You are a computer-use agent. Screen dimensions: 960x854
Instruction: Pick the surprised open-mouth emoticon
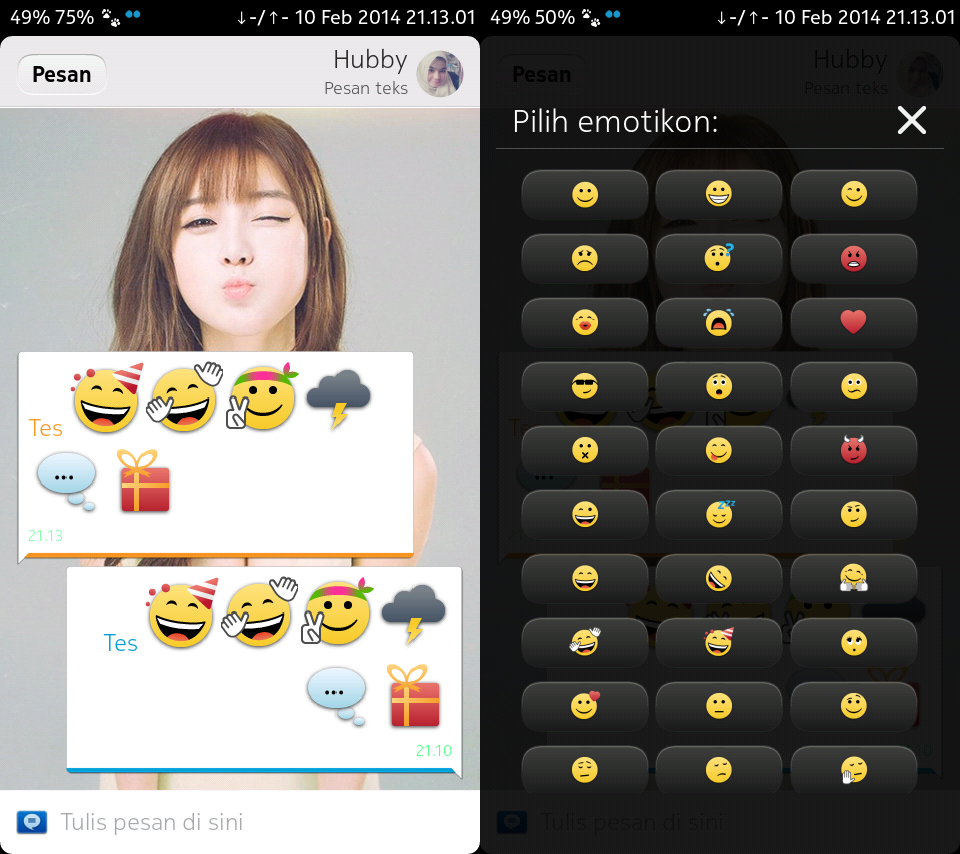718,386
